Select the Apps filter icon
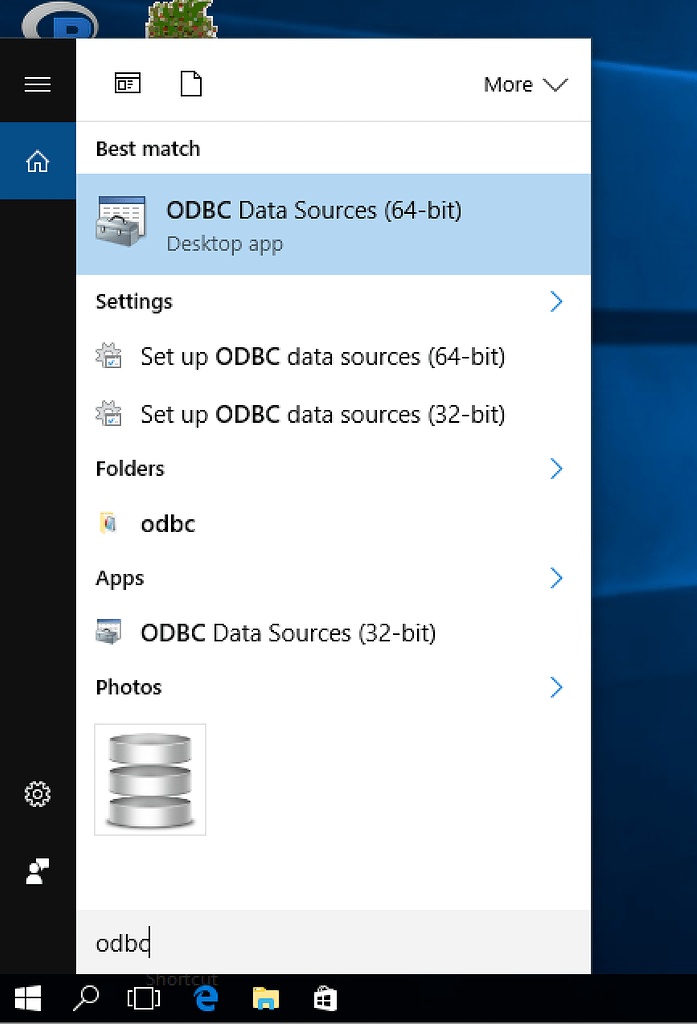 click(x=128, y=84)
